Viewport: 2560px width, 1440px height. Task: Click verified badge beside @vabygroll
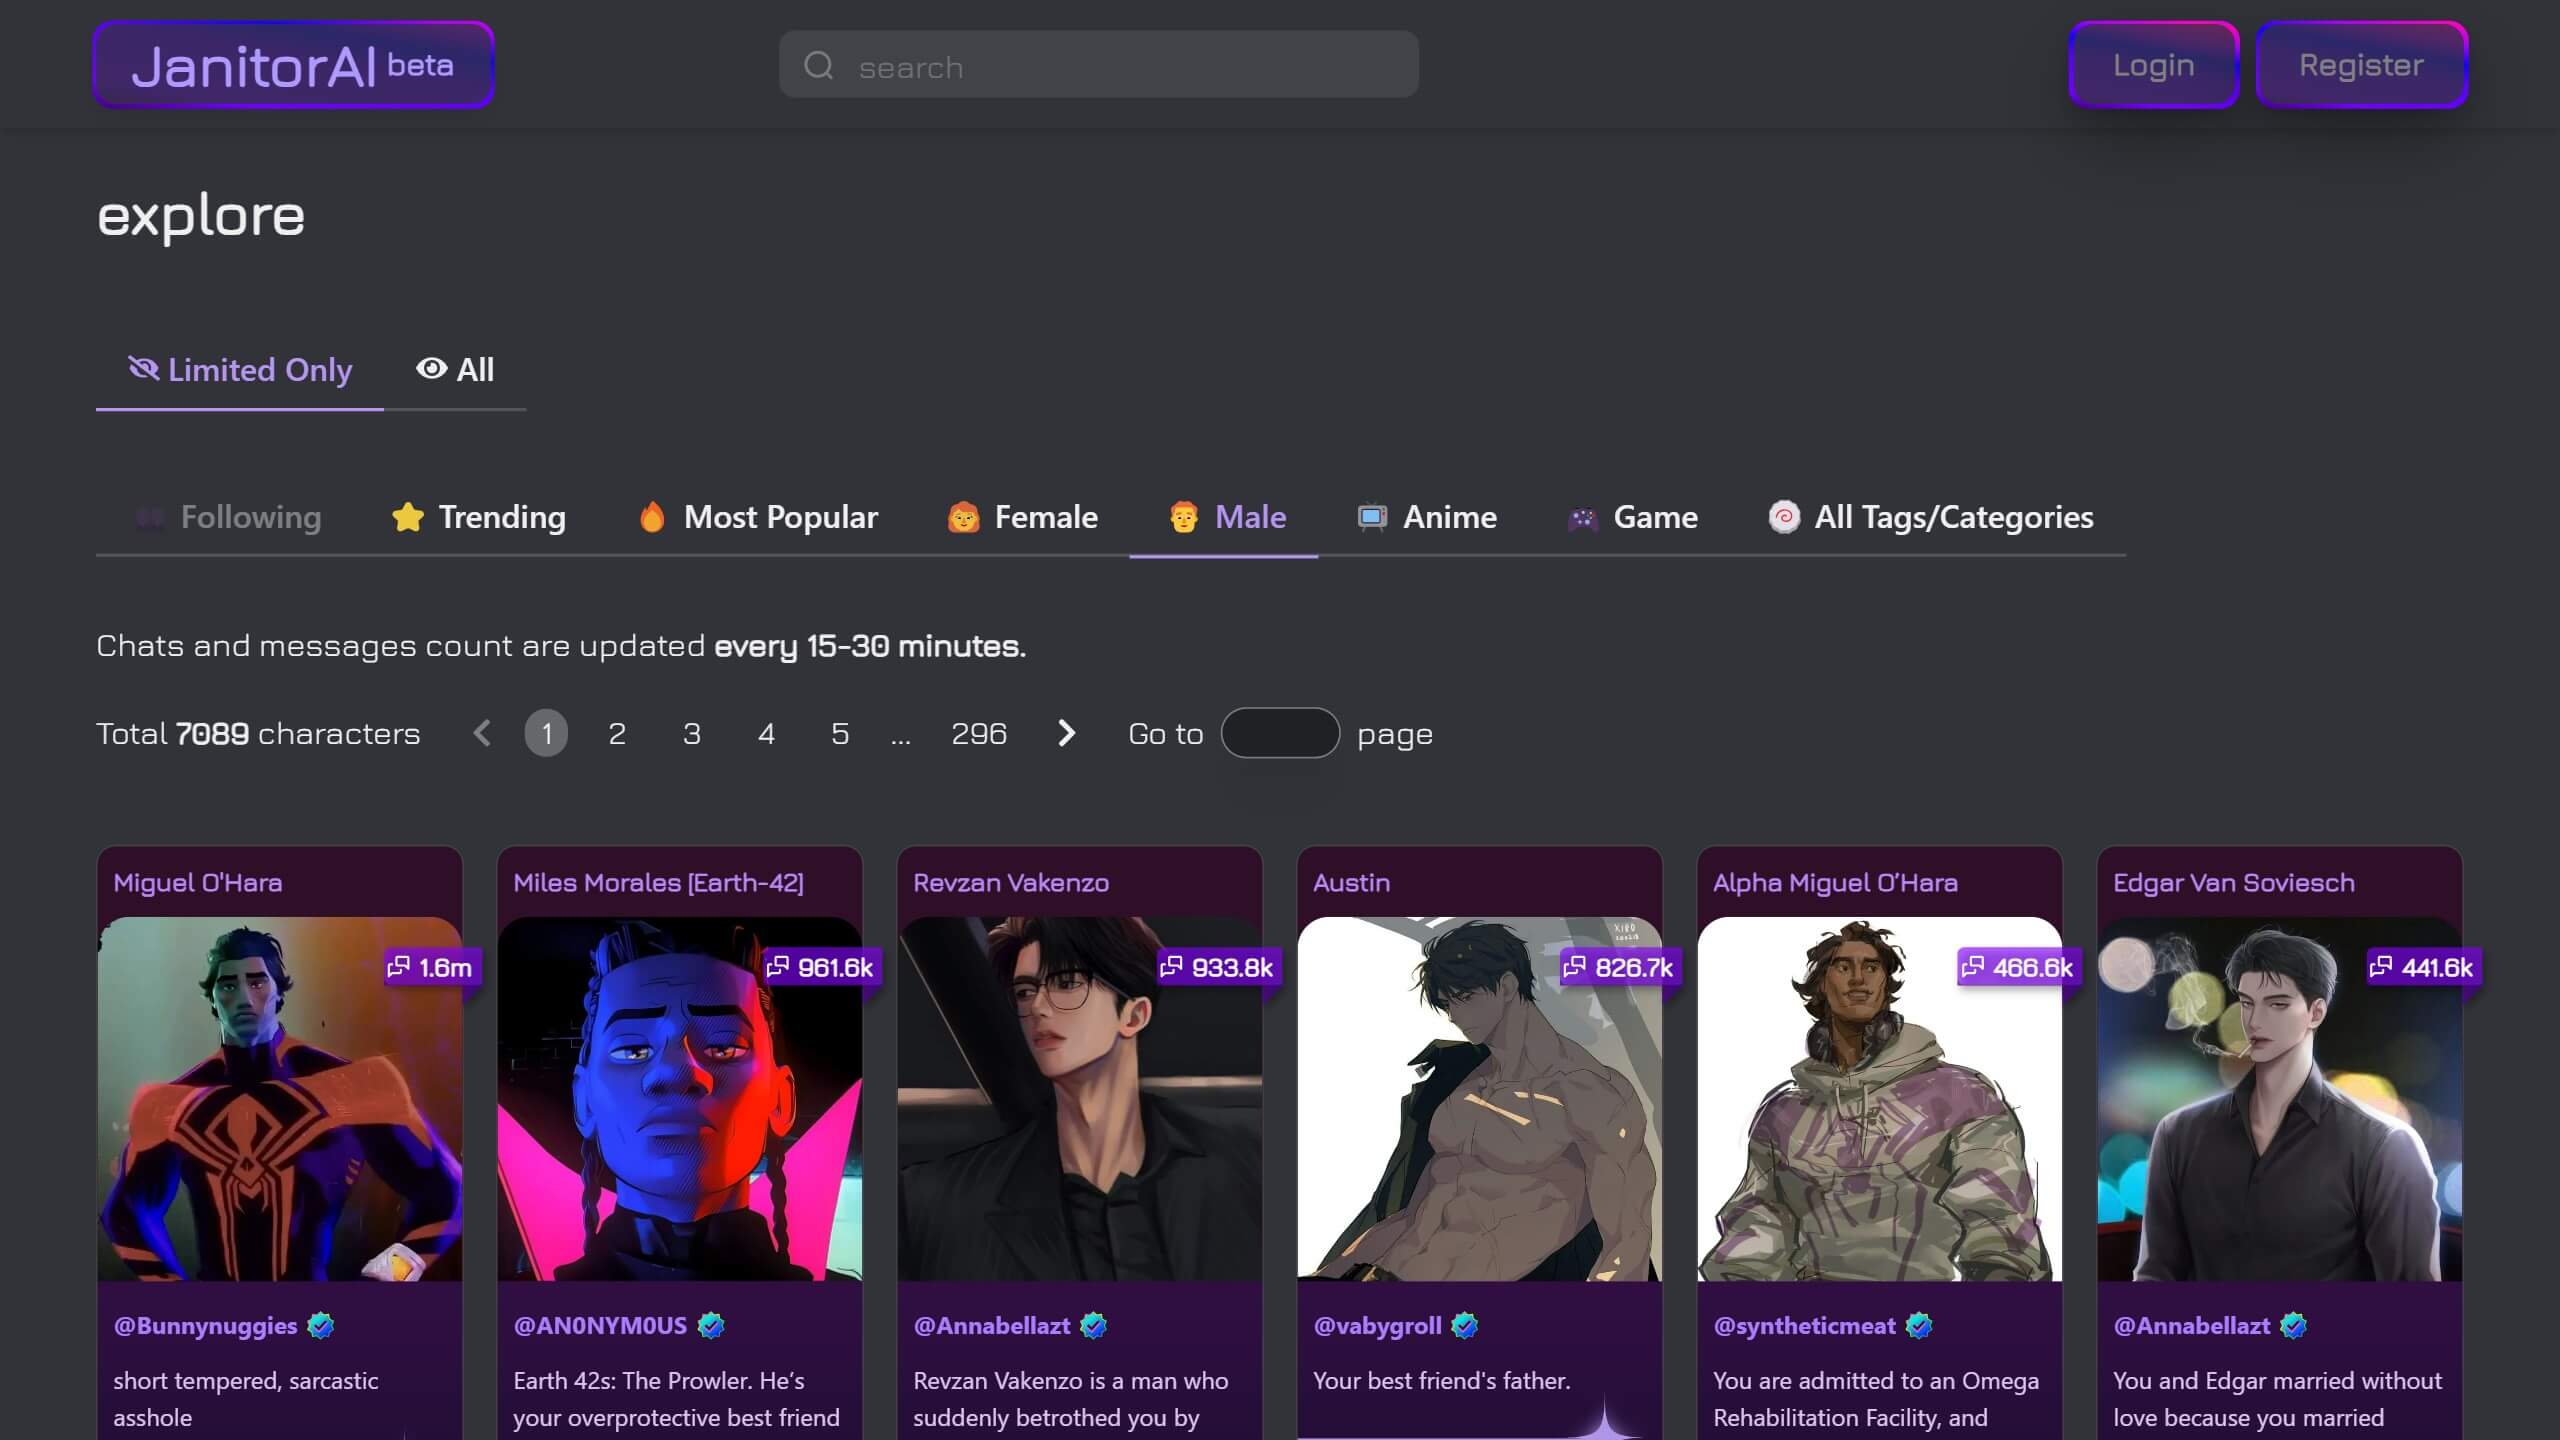pyautogui.click(x=1465, y=1326)
